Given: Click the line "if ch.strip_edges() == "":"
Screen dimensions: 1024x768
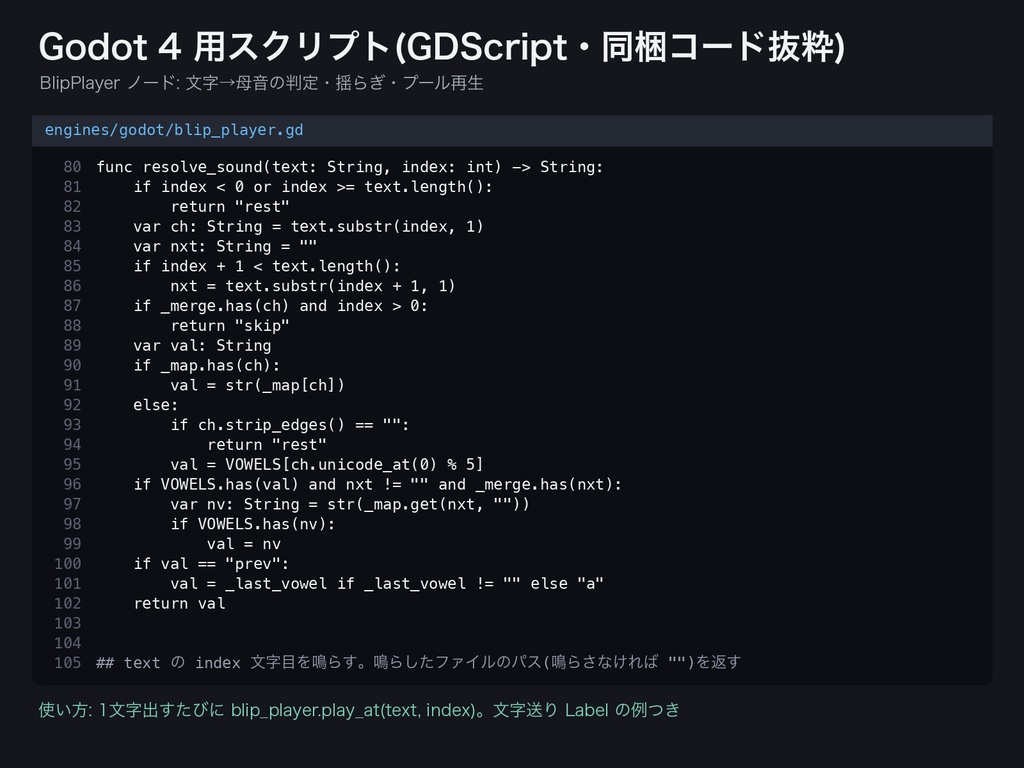Looking at the screenshot, I should (x=289, y=425).
